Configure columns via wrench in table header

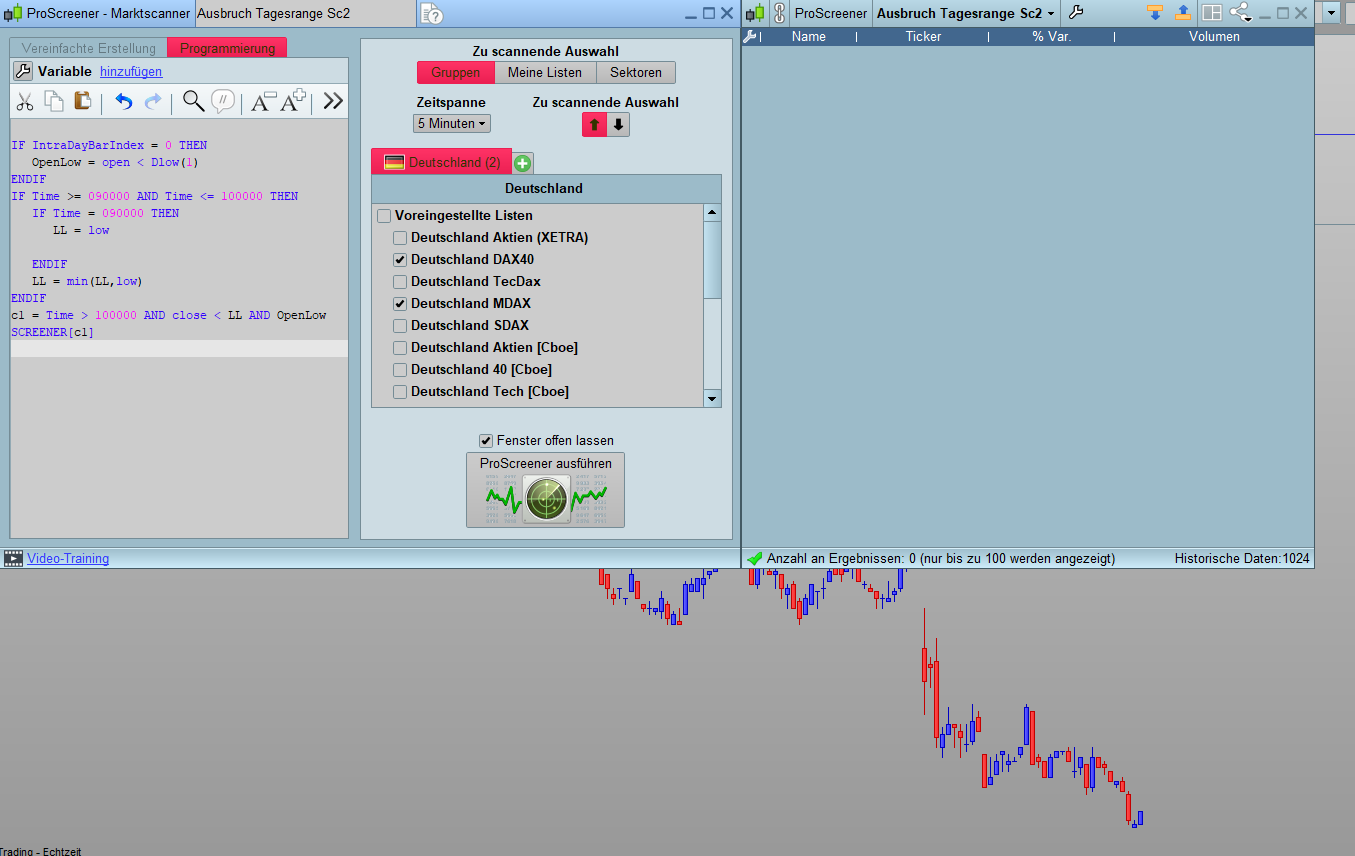pyautogui.click(x=750, y=36)
